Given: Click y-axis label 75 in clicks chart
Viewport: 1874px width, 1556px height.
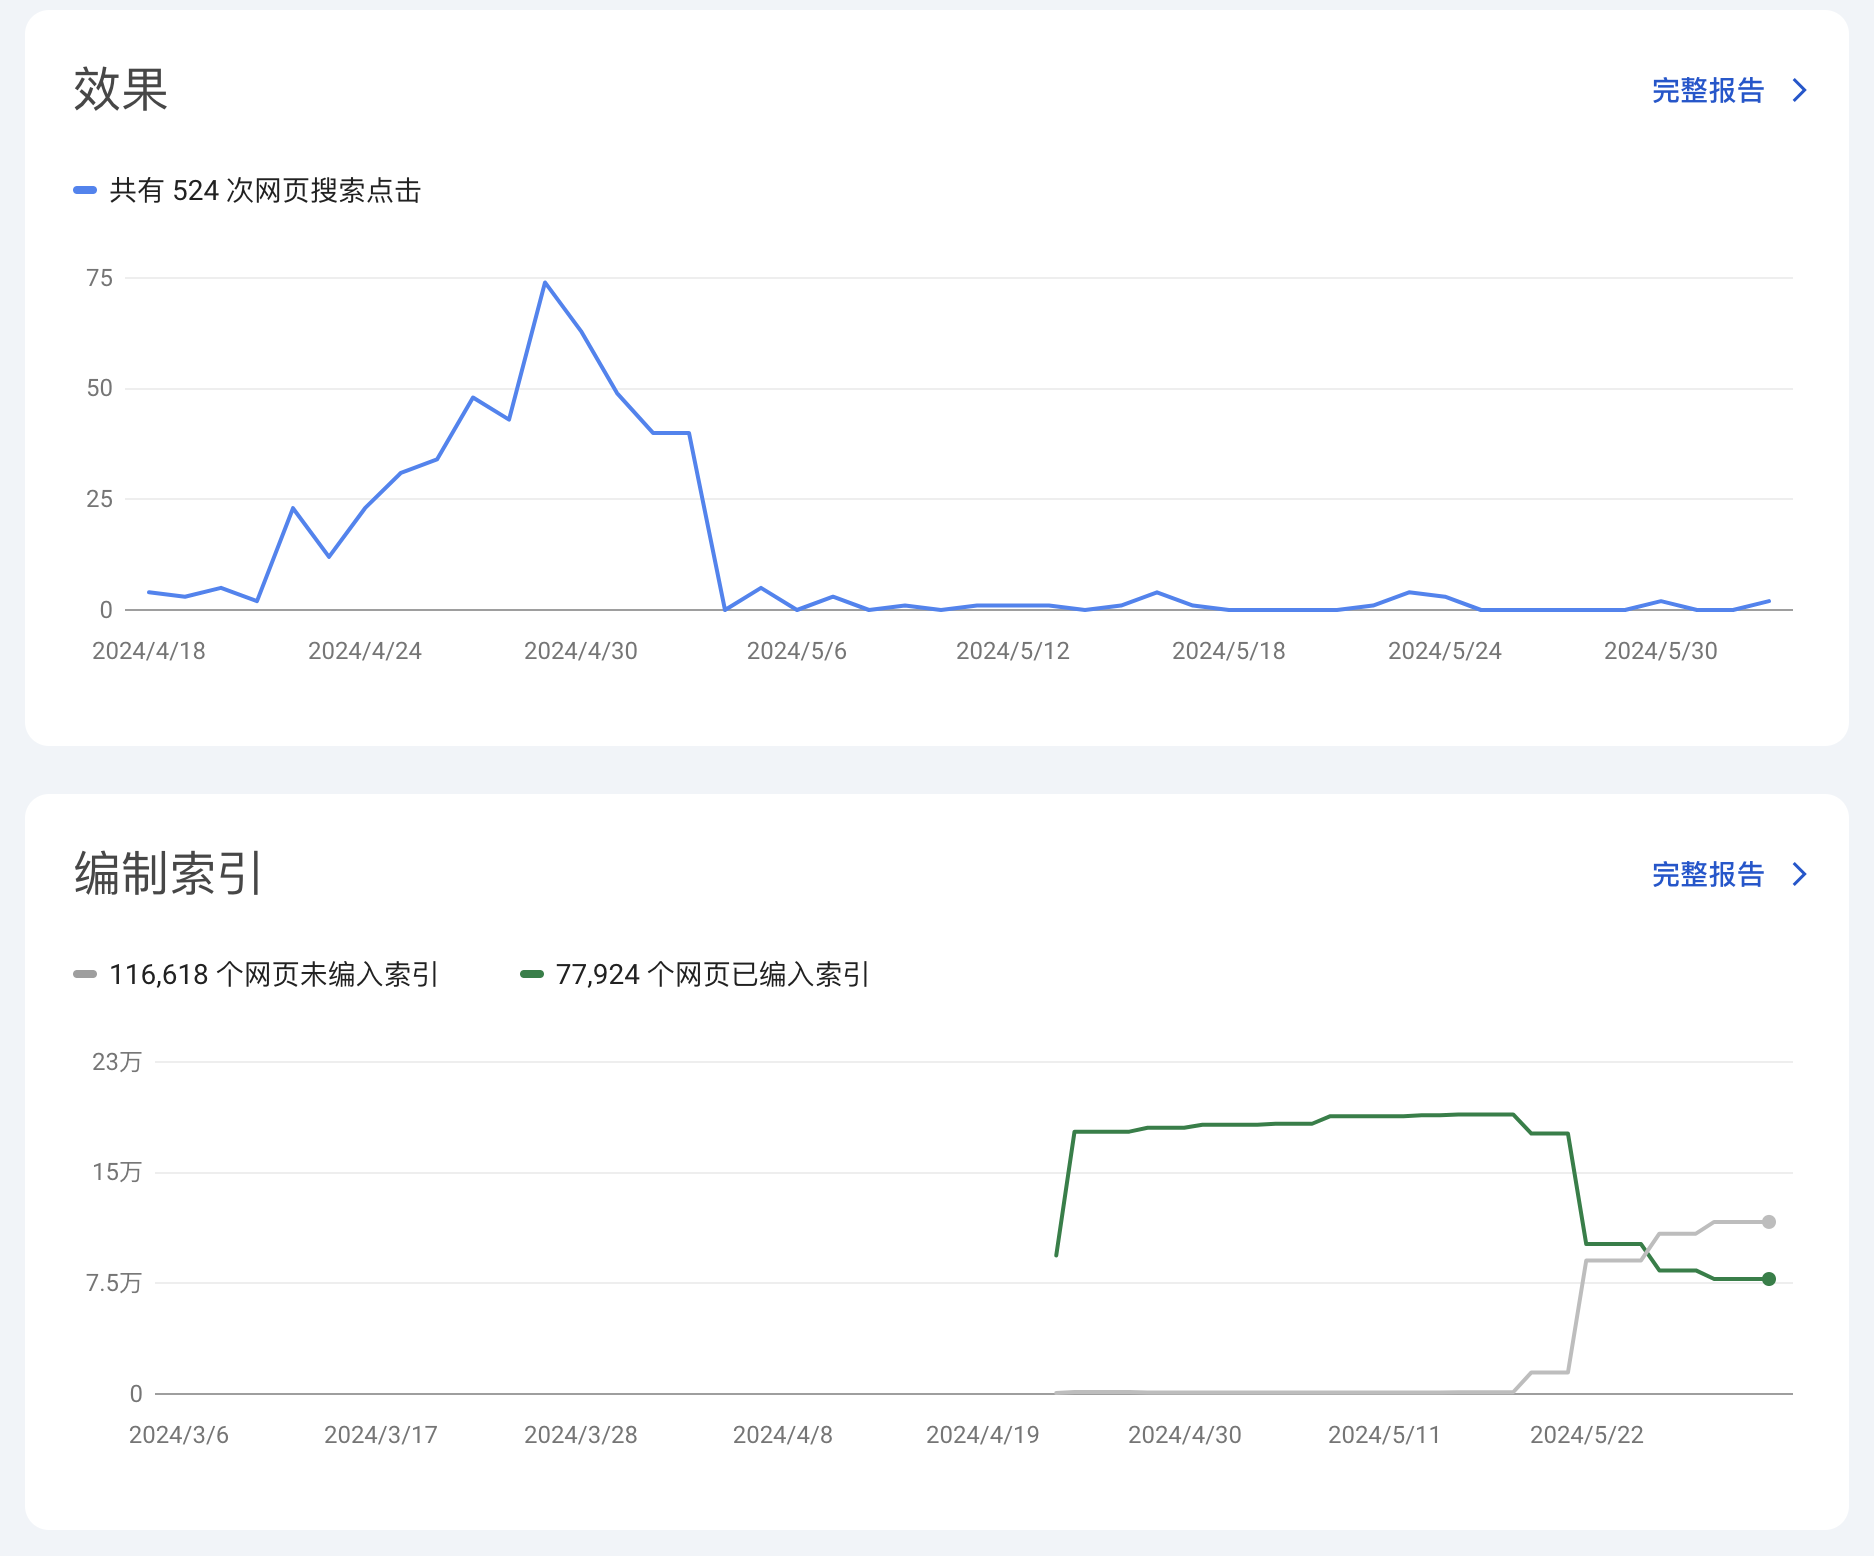Looking at the screenshot, I should [x=100, y=278].
